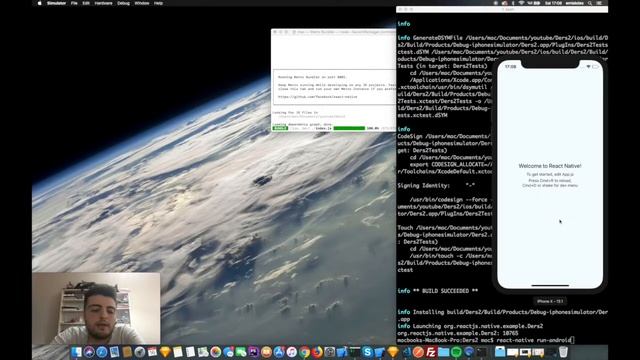Open Photos app in the dock
640x360 pixels.
click(x=216, y=352)
